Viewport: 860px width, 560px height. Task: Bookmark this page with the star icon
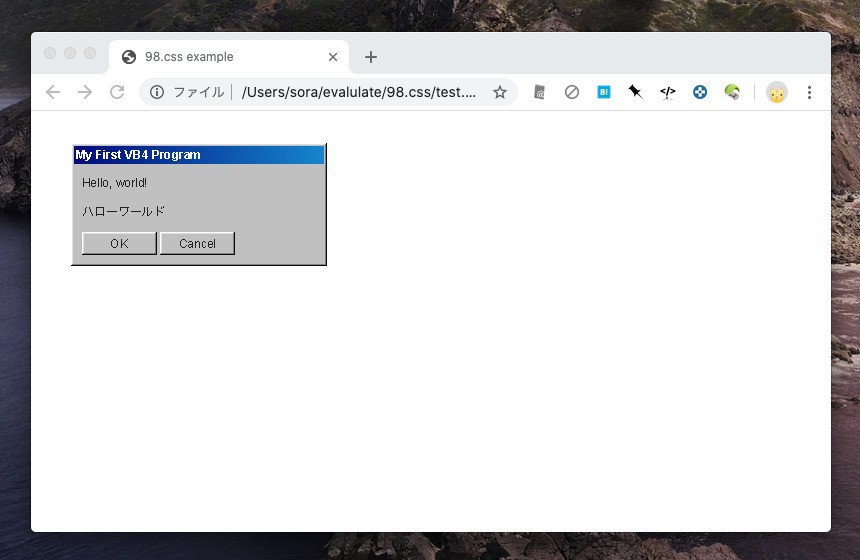tap(500, 92)
